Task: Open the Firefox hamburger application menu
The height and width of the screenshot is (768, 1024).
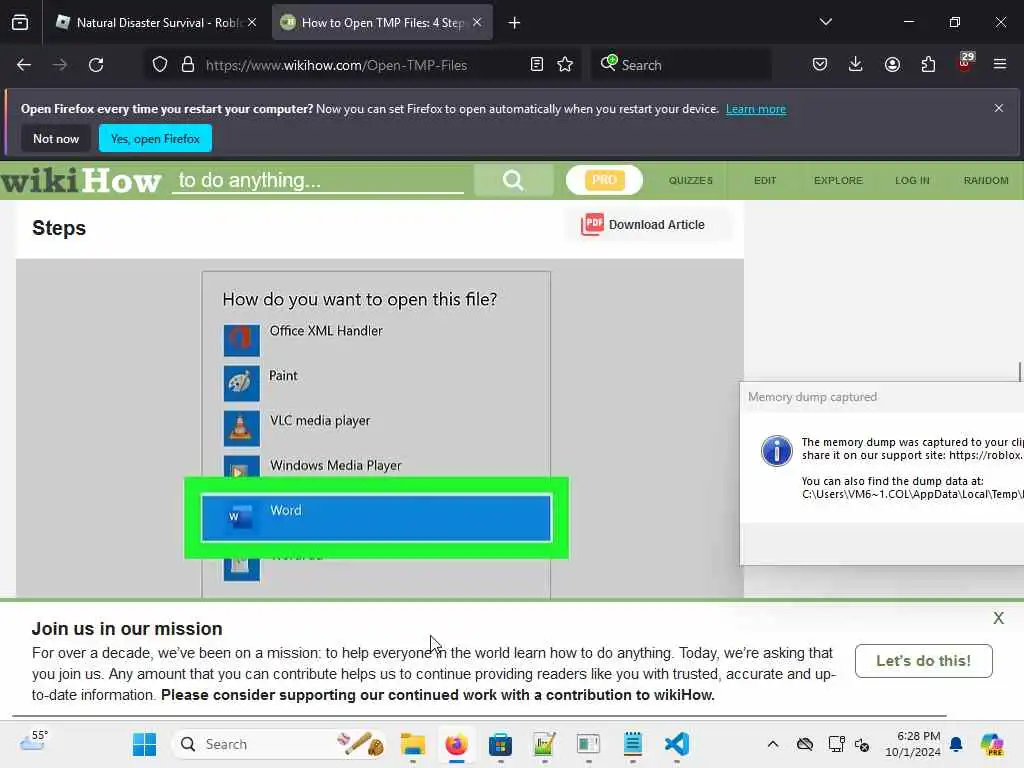Action: pyautogui.click(x=1000, y=65)
